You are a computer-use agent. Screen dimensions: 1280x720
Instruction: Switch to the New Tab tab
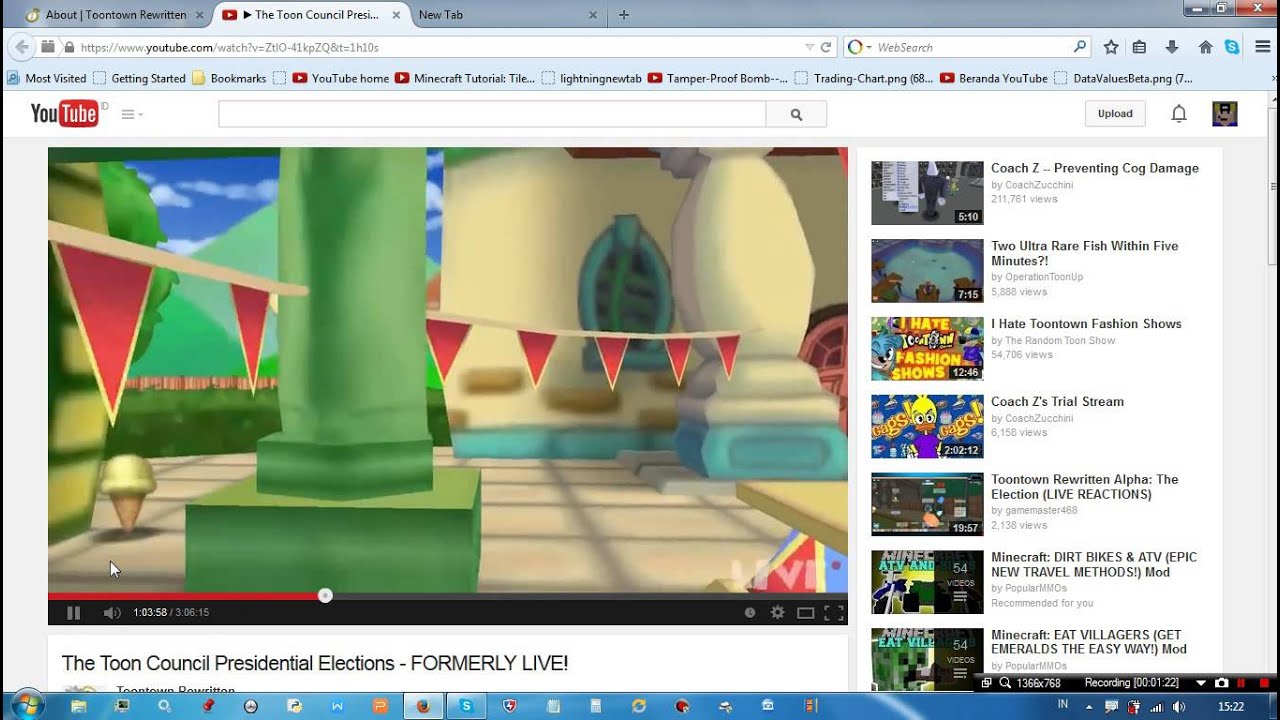[508, 15]
